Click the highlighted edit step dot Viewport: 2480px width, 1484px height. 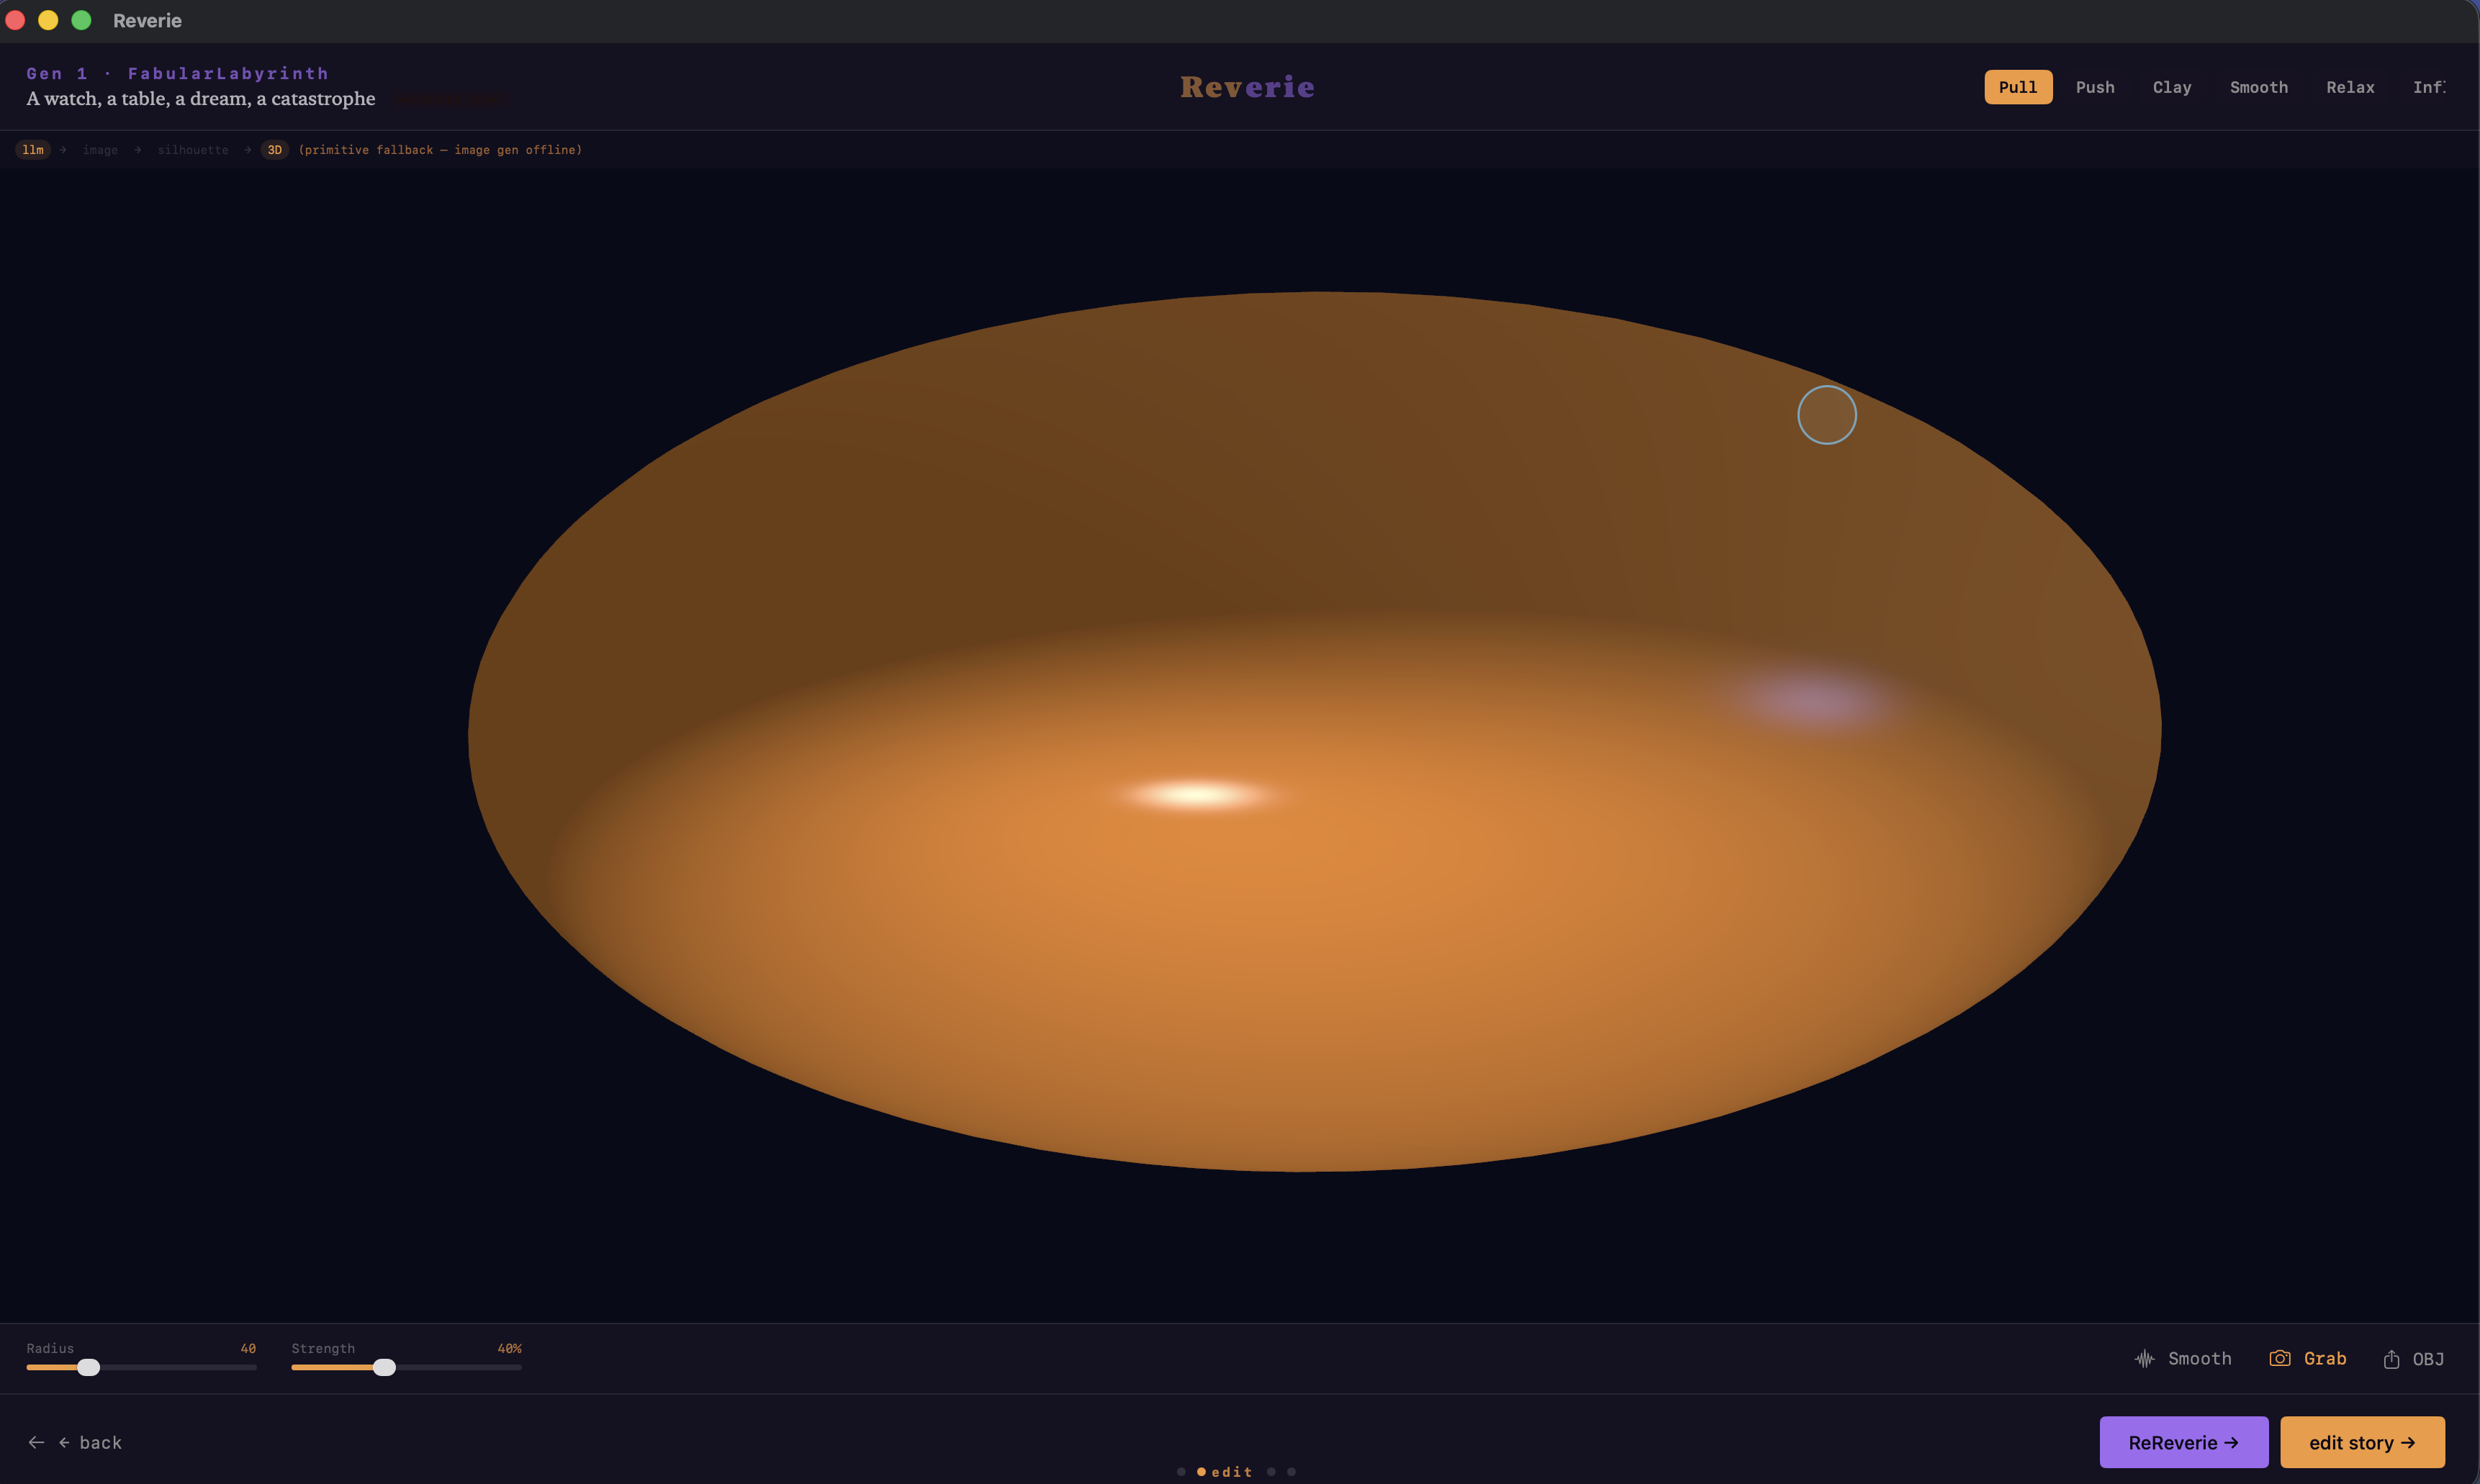(x=1202, y=1471)
